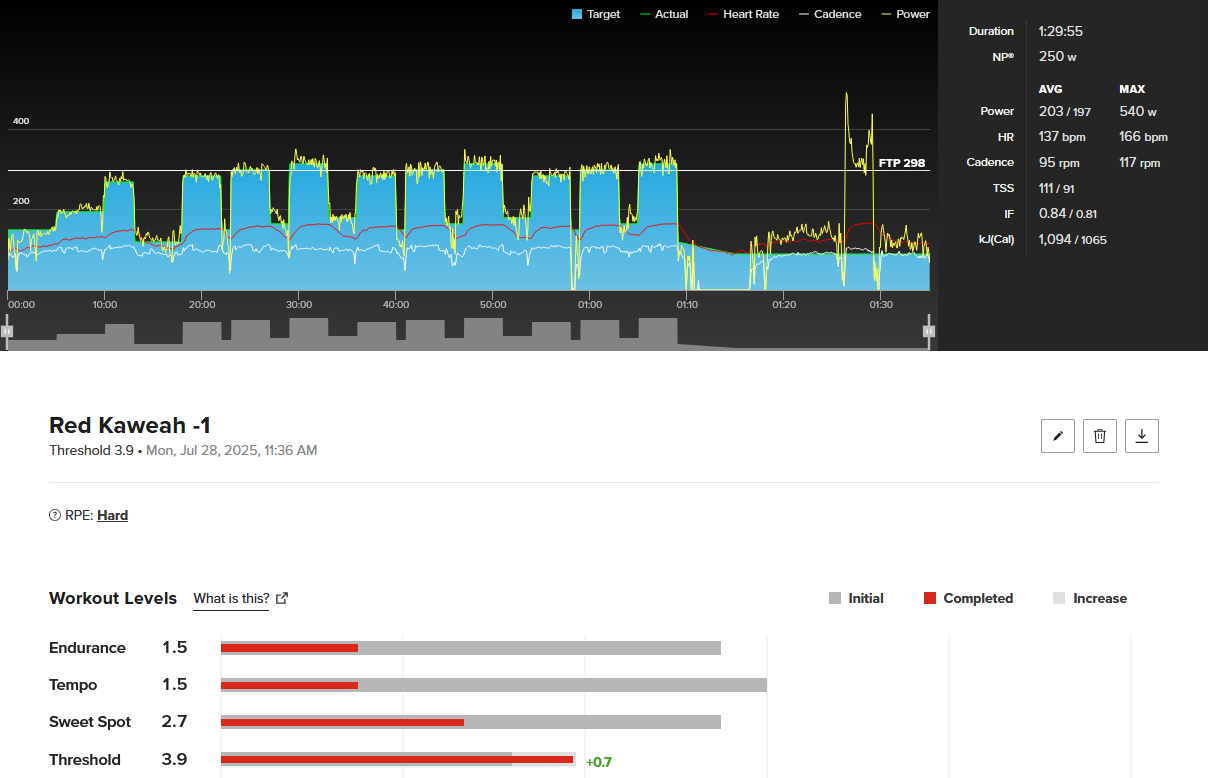Click the average Cadence 95 rpm value

[1059, 162]
